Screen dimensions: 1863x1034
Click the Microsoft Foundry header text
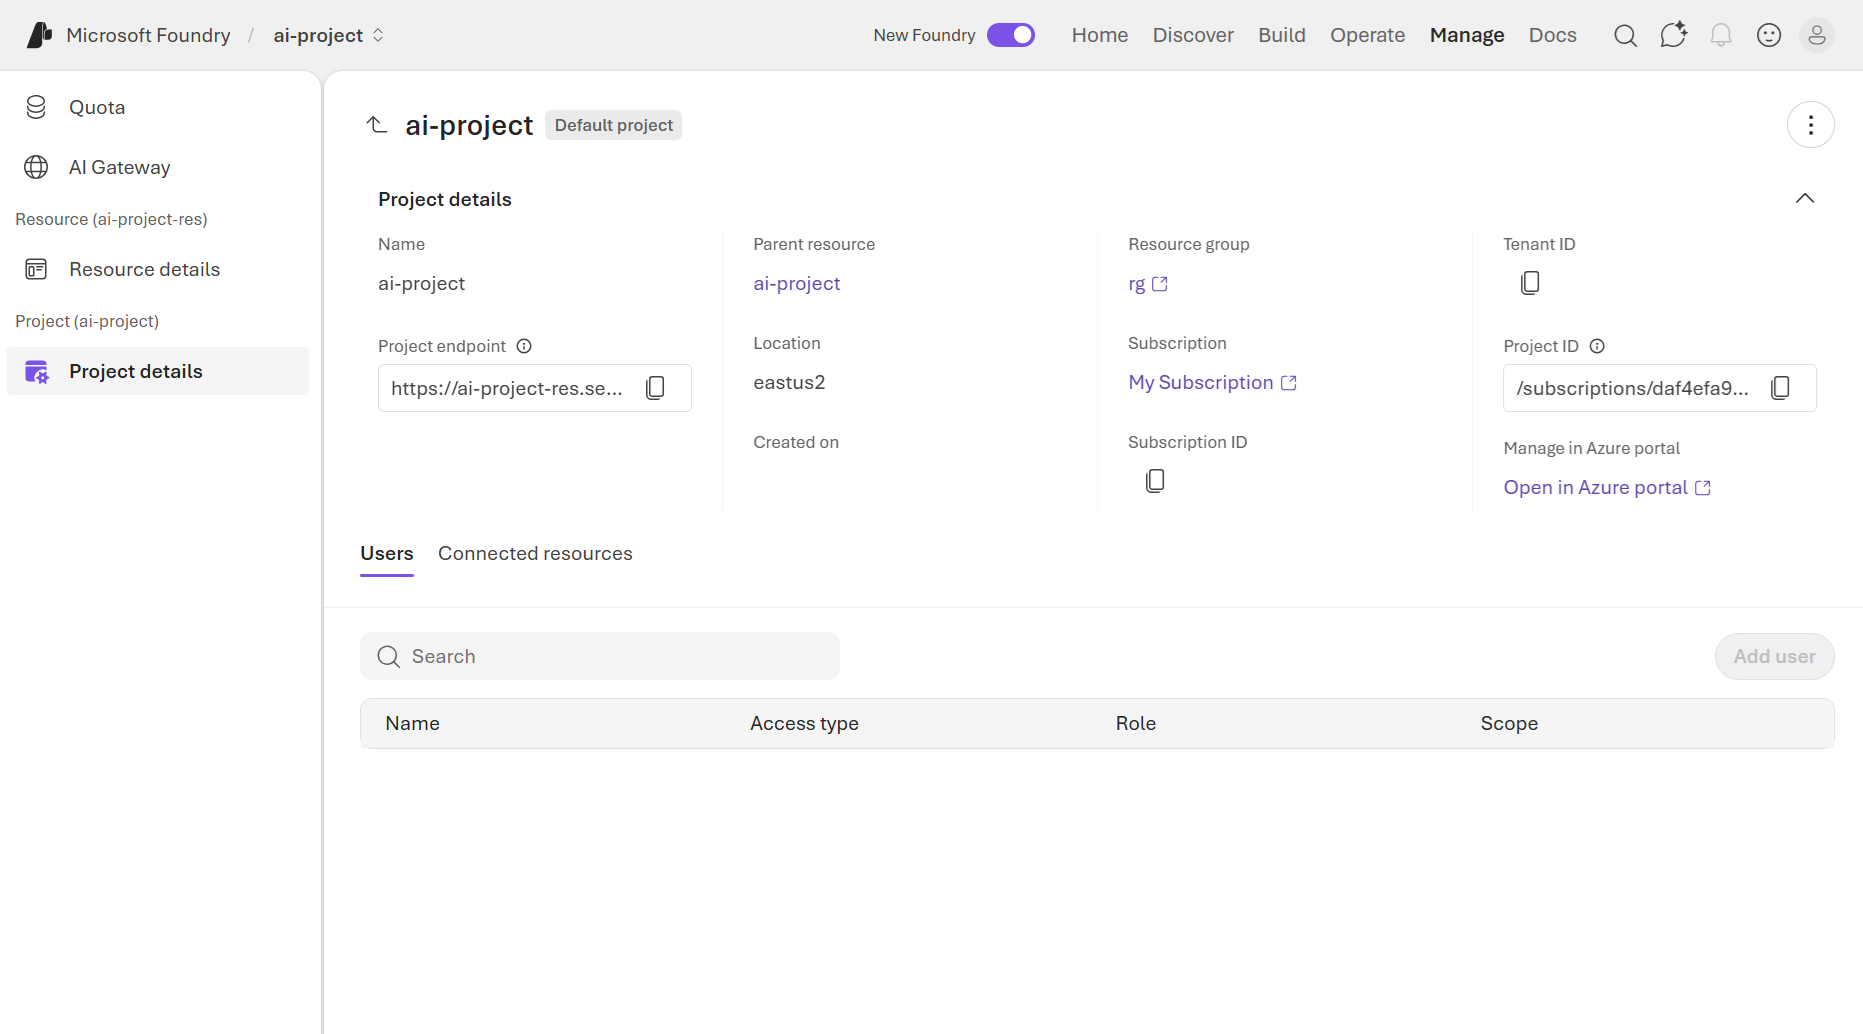(148, 35)
